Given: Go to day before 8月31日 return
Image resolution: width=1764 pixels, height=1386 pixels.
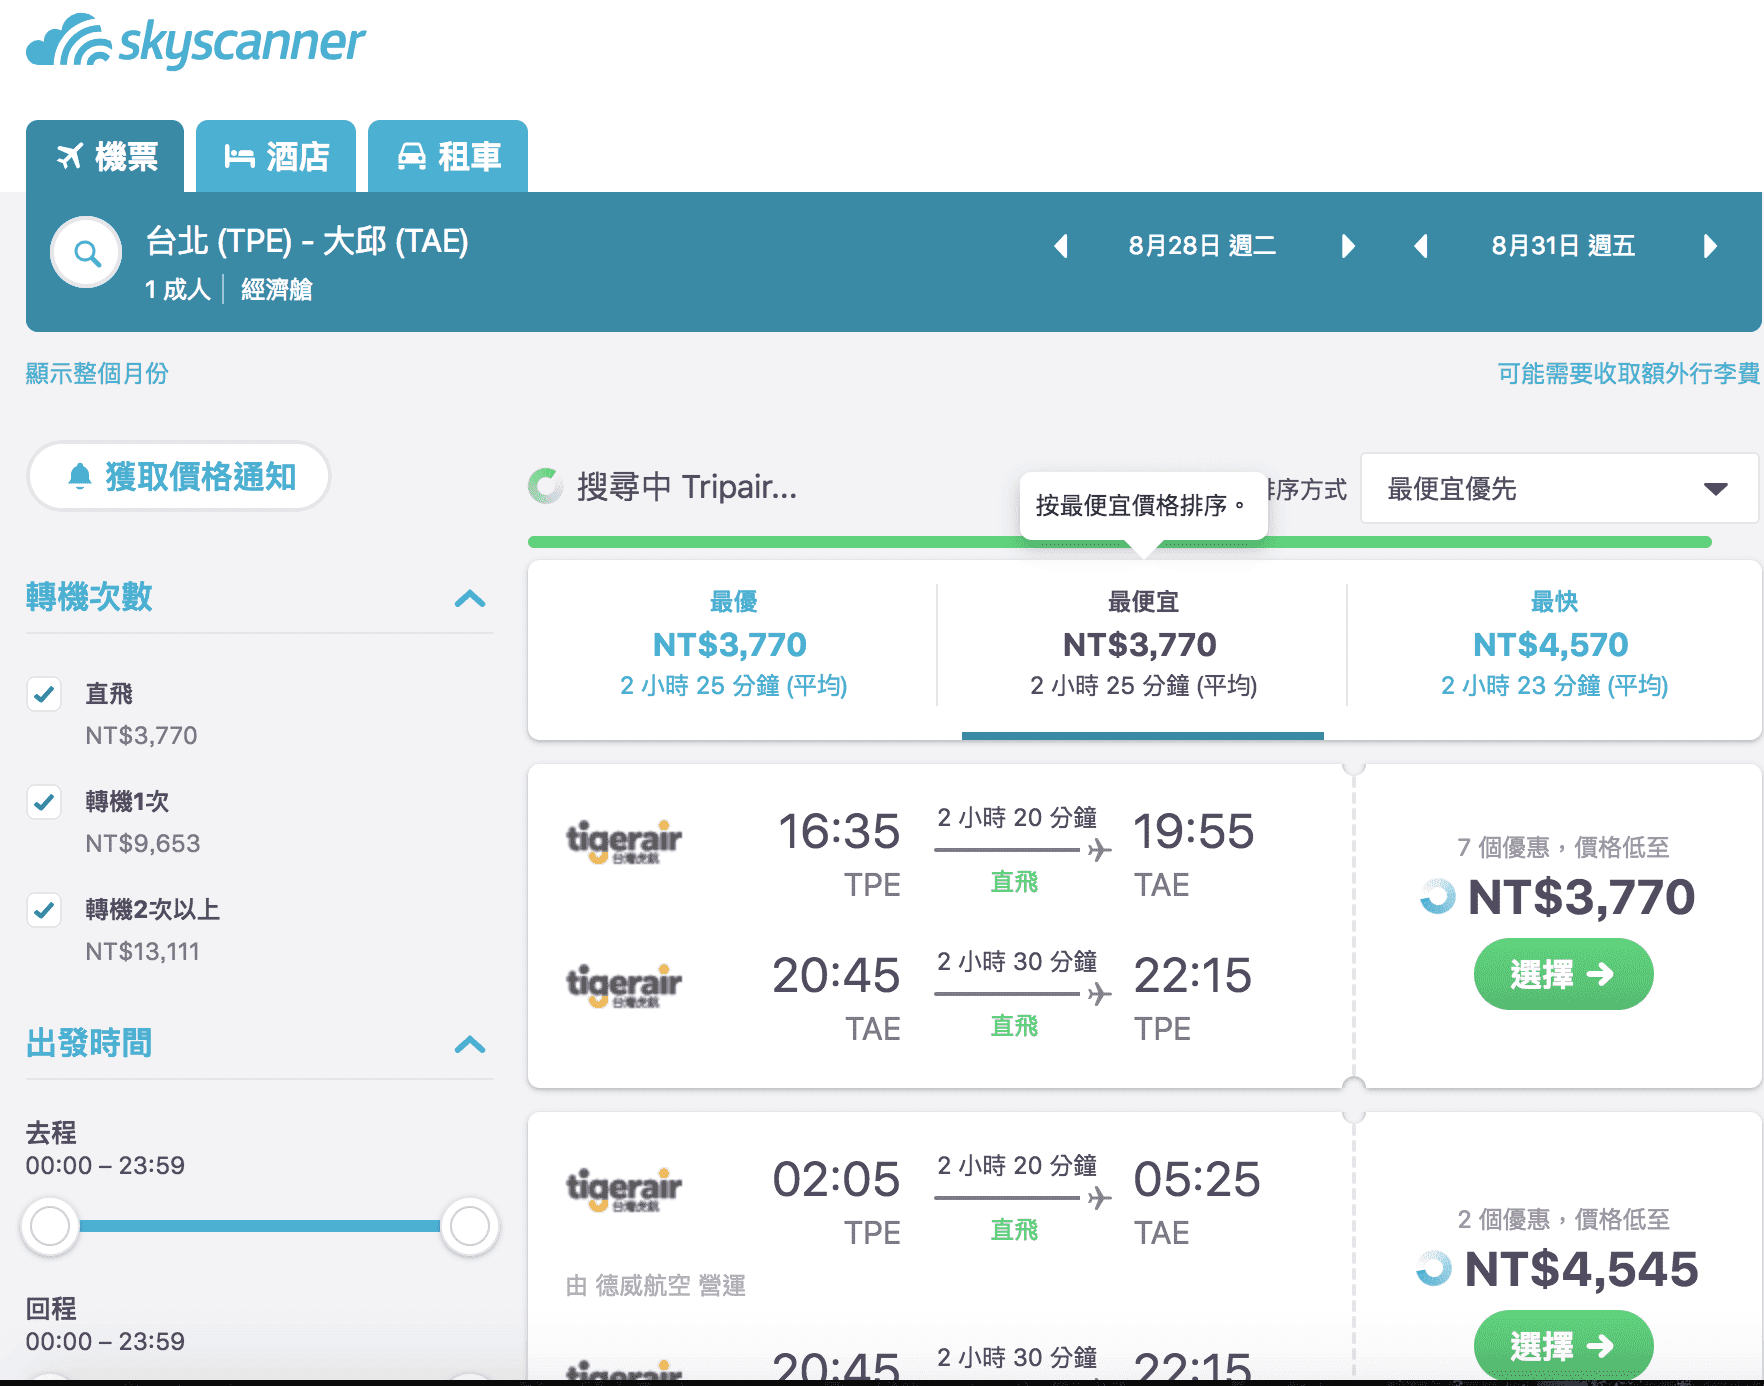Looking at the screenshot, I should coord(1421,246).
